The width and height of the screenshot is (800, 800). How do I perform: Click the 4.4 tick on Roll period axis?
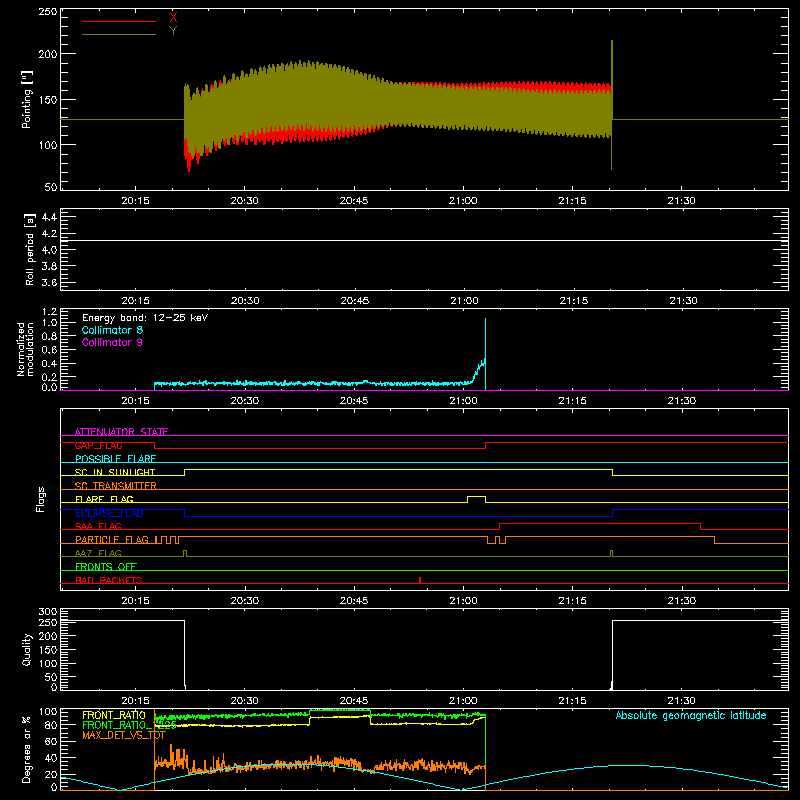pos(49,217)
